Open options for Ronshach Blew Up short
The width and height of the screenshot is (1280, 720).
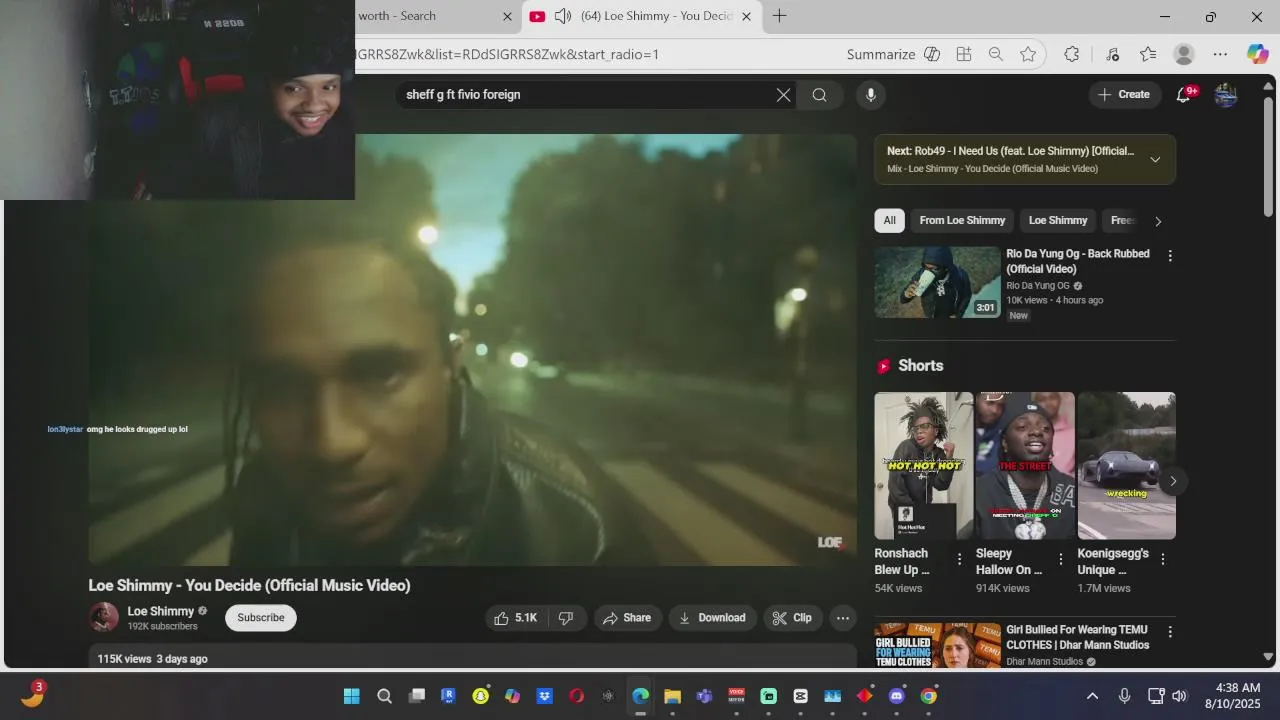[x=959, y=559]
